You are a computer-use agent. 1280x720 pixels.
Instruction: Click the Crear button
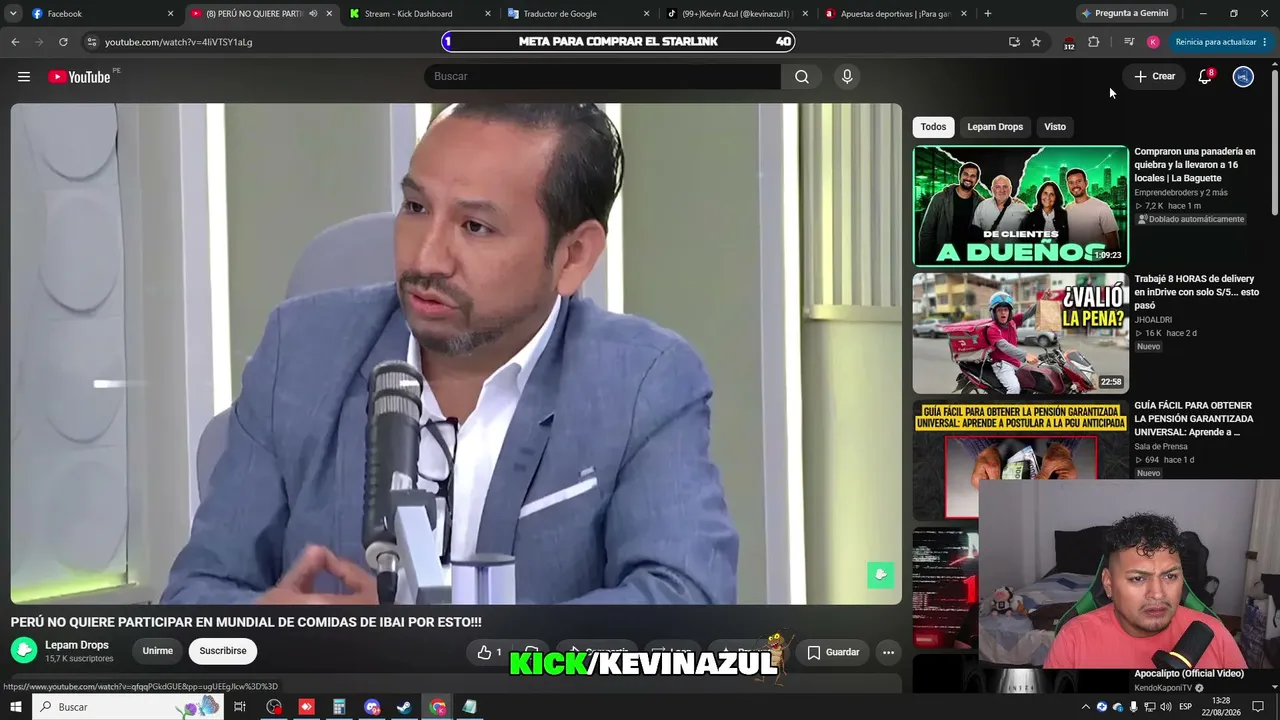click(x=1154, y=77)
